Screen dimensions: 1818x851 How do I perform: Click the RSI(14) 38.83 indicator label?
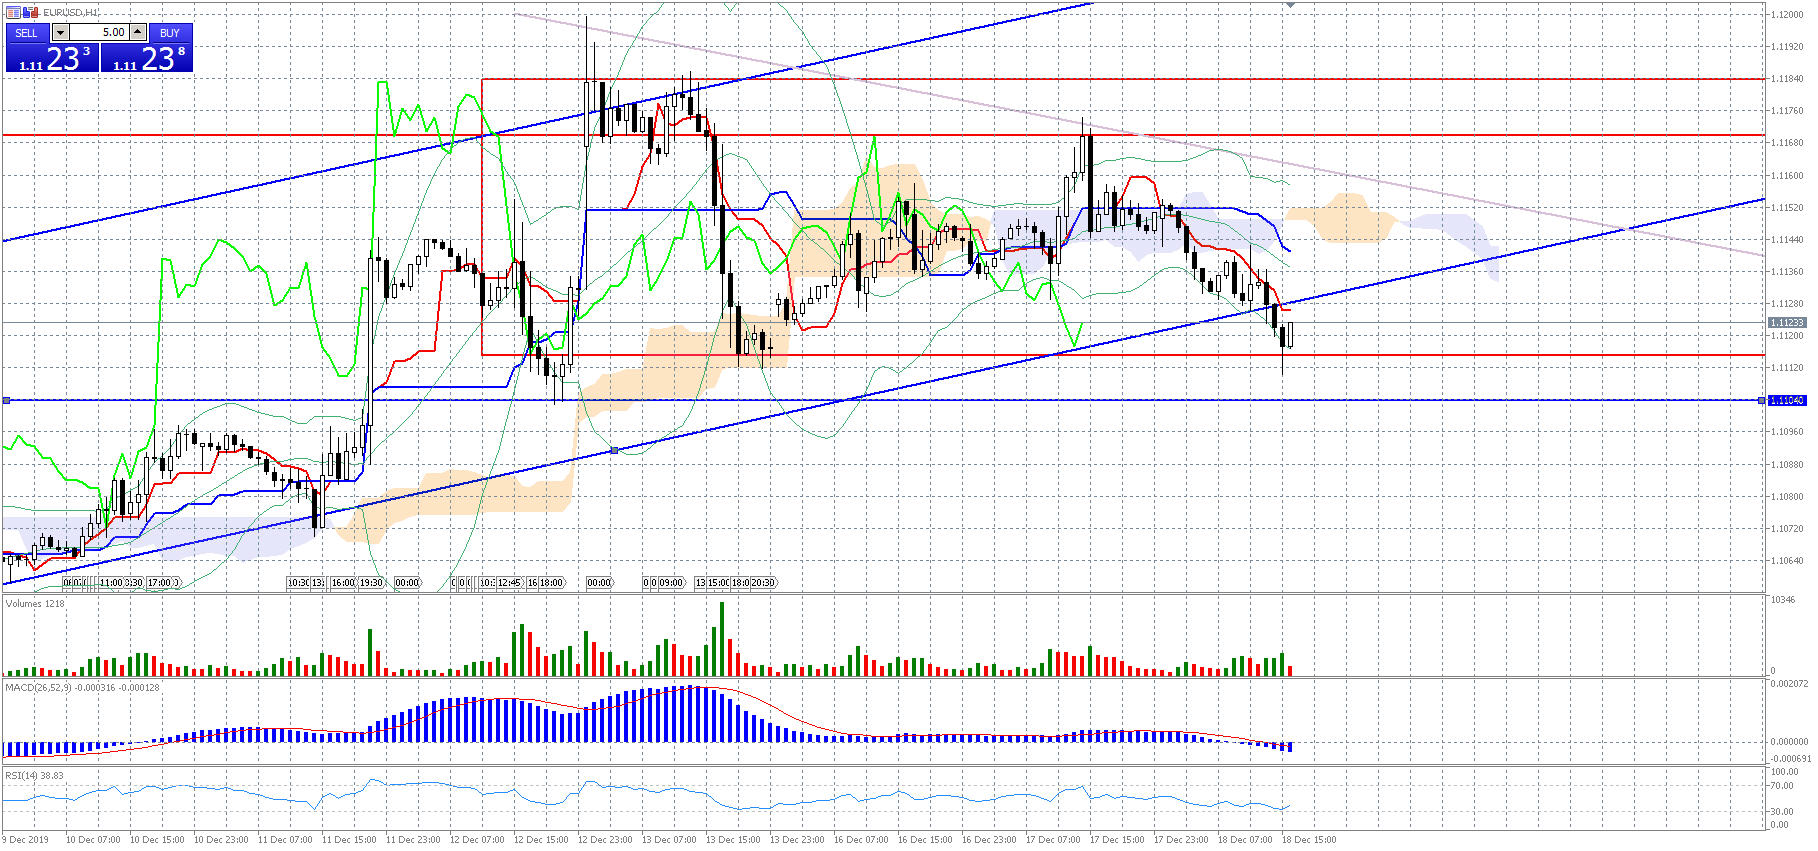[34, 775]
